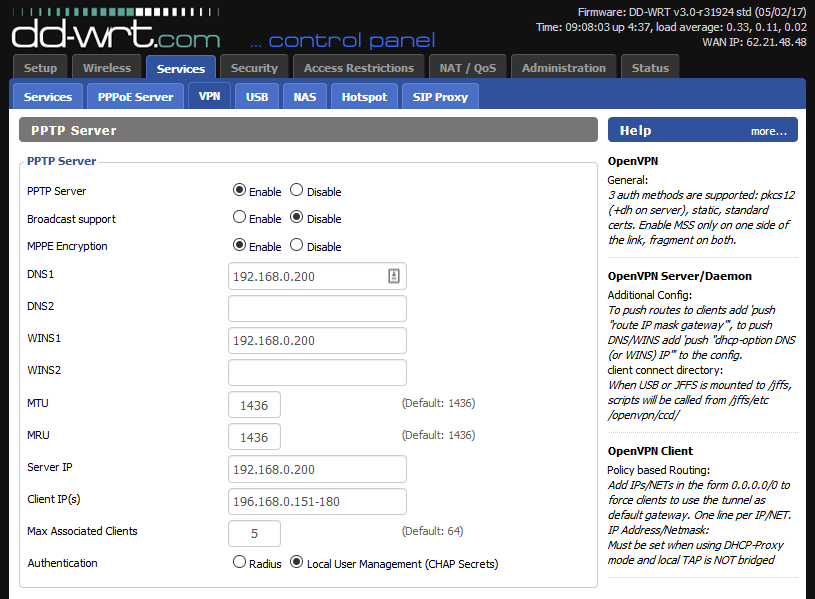Click the MRU value field
Image resolution: width=815 pixels, height=599 pixels.
click(254, 437)
